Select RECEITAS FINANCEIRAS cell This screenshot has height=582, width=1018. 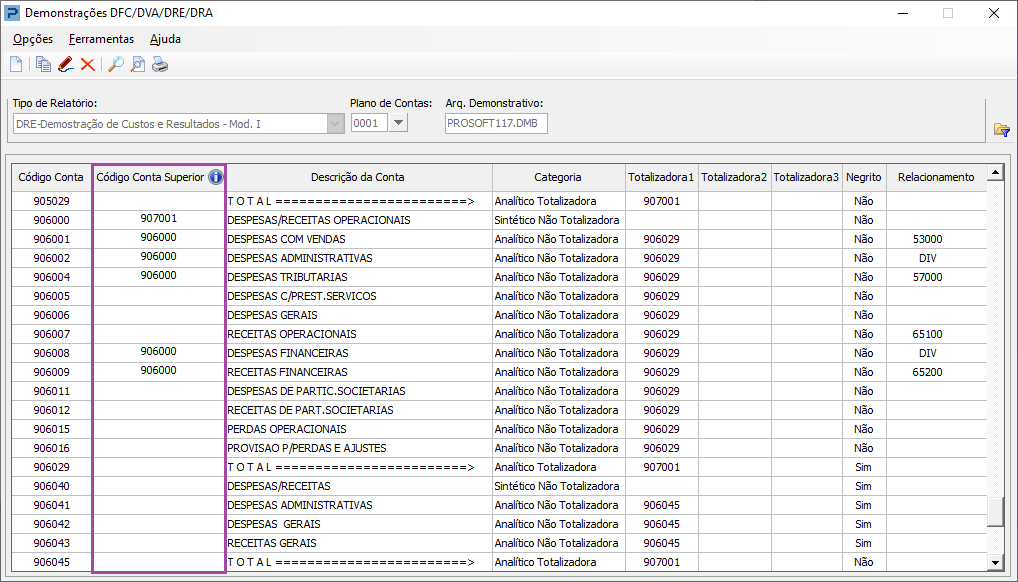tap(359, 372)
